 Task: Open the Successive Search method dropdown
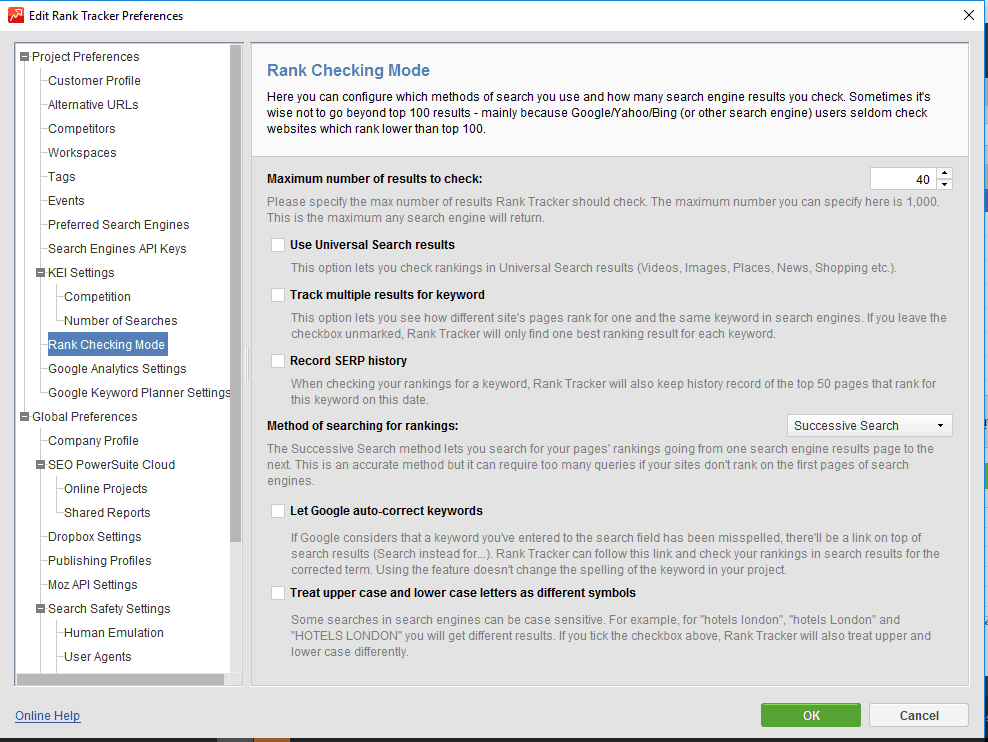click(869, 426)
